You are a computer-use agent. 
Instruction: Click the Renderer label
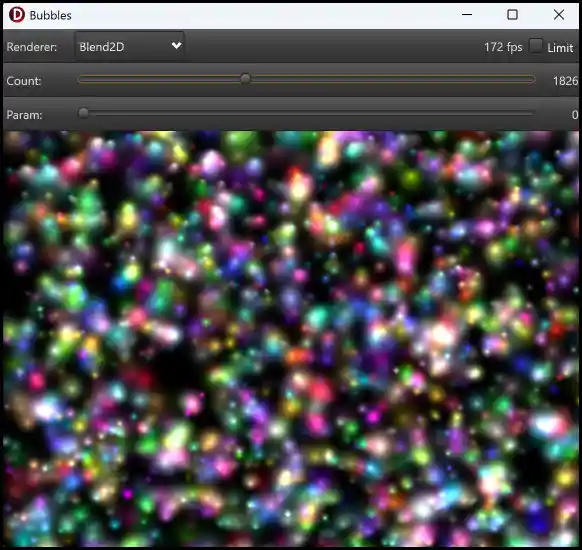(x=32, y=47)
